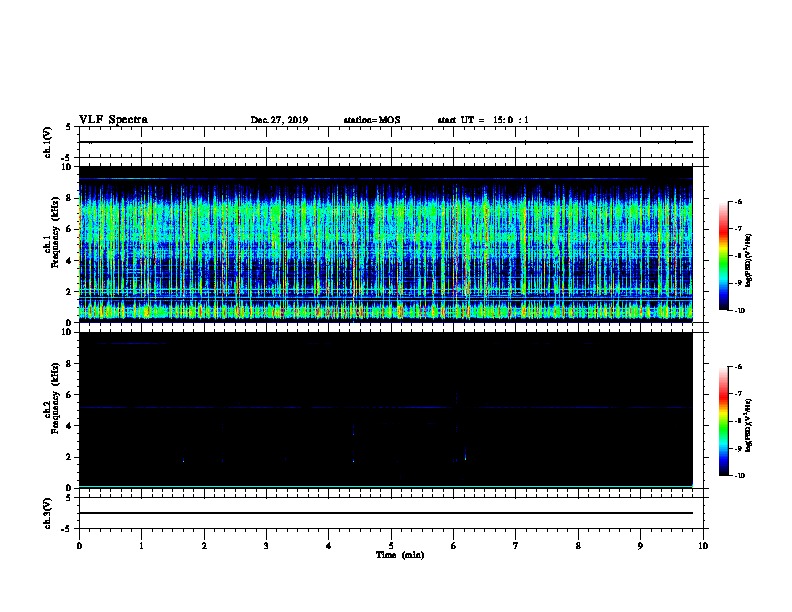Click the "6" kHz tick of ch.1 spectrogram
This screenshot has height=612, width=792.
(x=70, y=229)
